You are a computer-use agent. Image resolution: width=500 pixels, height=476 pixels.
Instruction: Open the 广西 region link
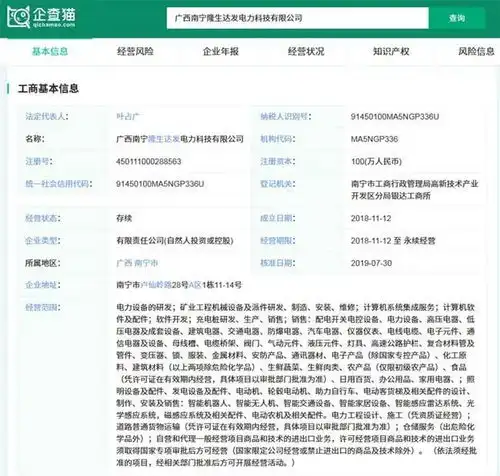click(124, 263)
